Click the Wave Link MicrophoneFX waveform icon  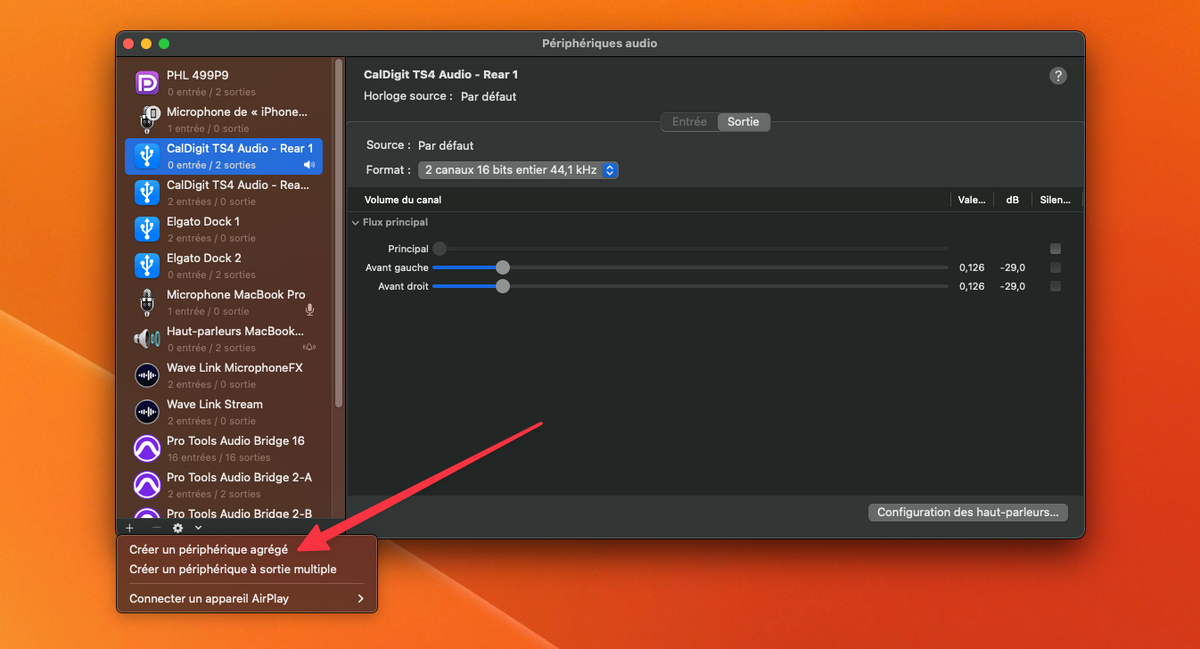coord(147,375)
